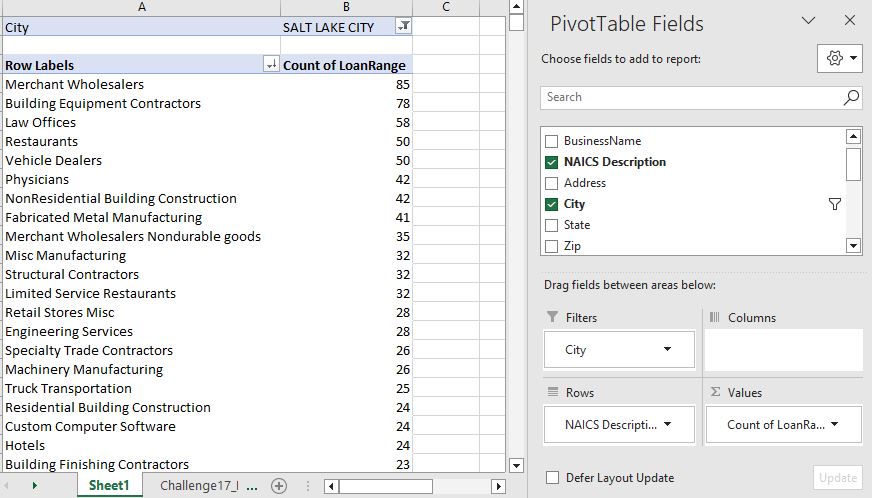Viewport: 872px width, 498px height.
Task: Open the Row Labels sort dropdown
Action: click(x=271, y=65)
